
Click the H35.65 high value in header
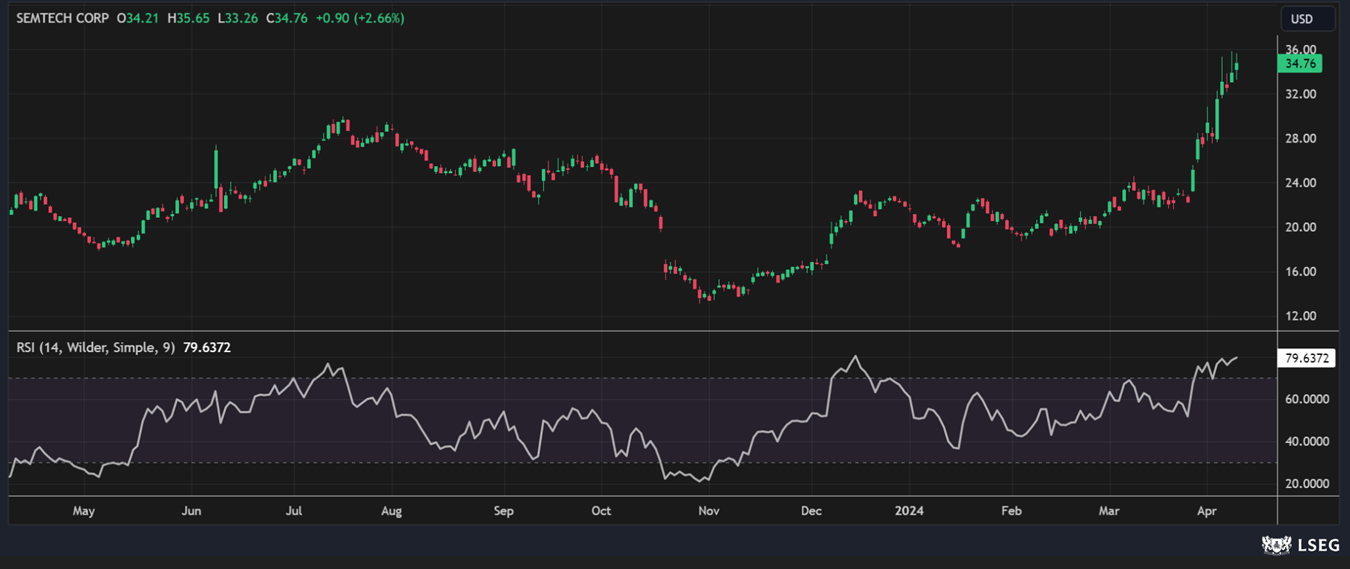tap(192, 18)
